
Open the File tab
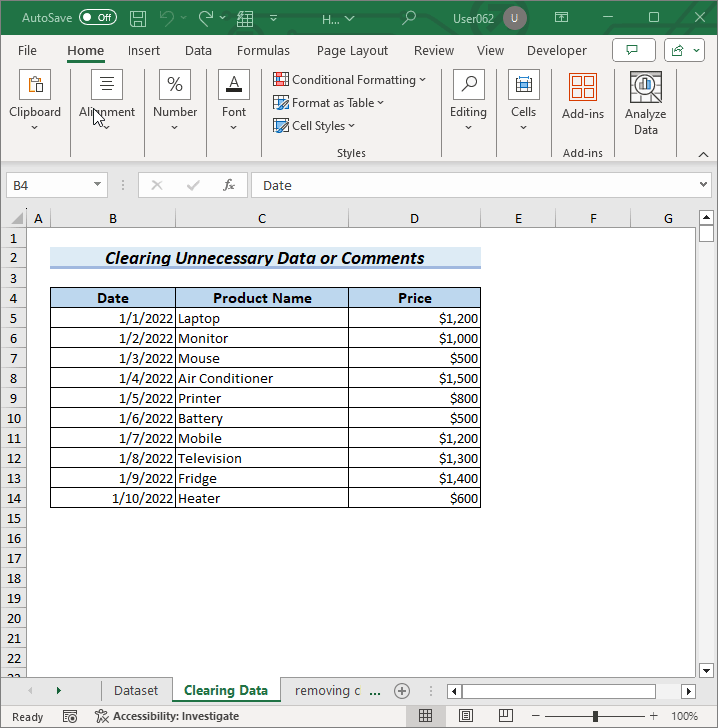coord(27,50)
